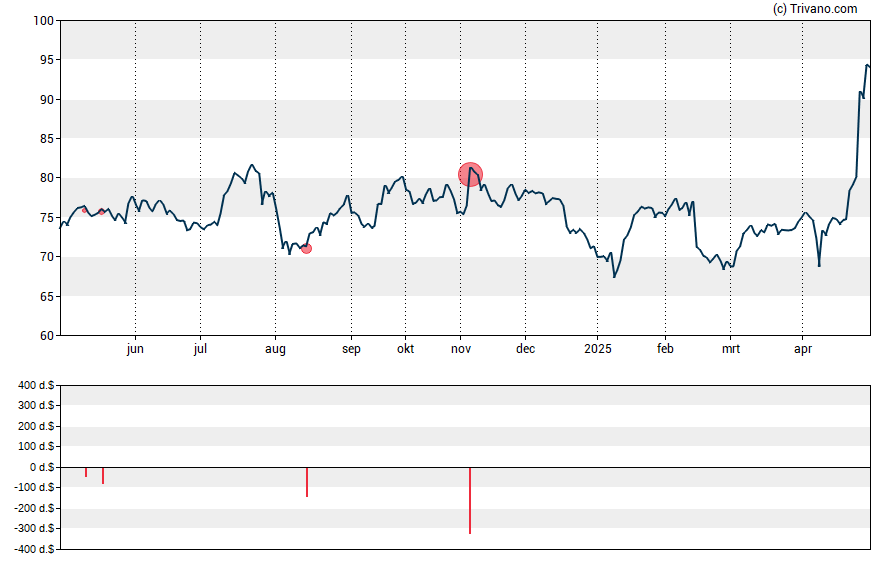Click the '65' price axis label

click(x=46, y=297)
